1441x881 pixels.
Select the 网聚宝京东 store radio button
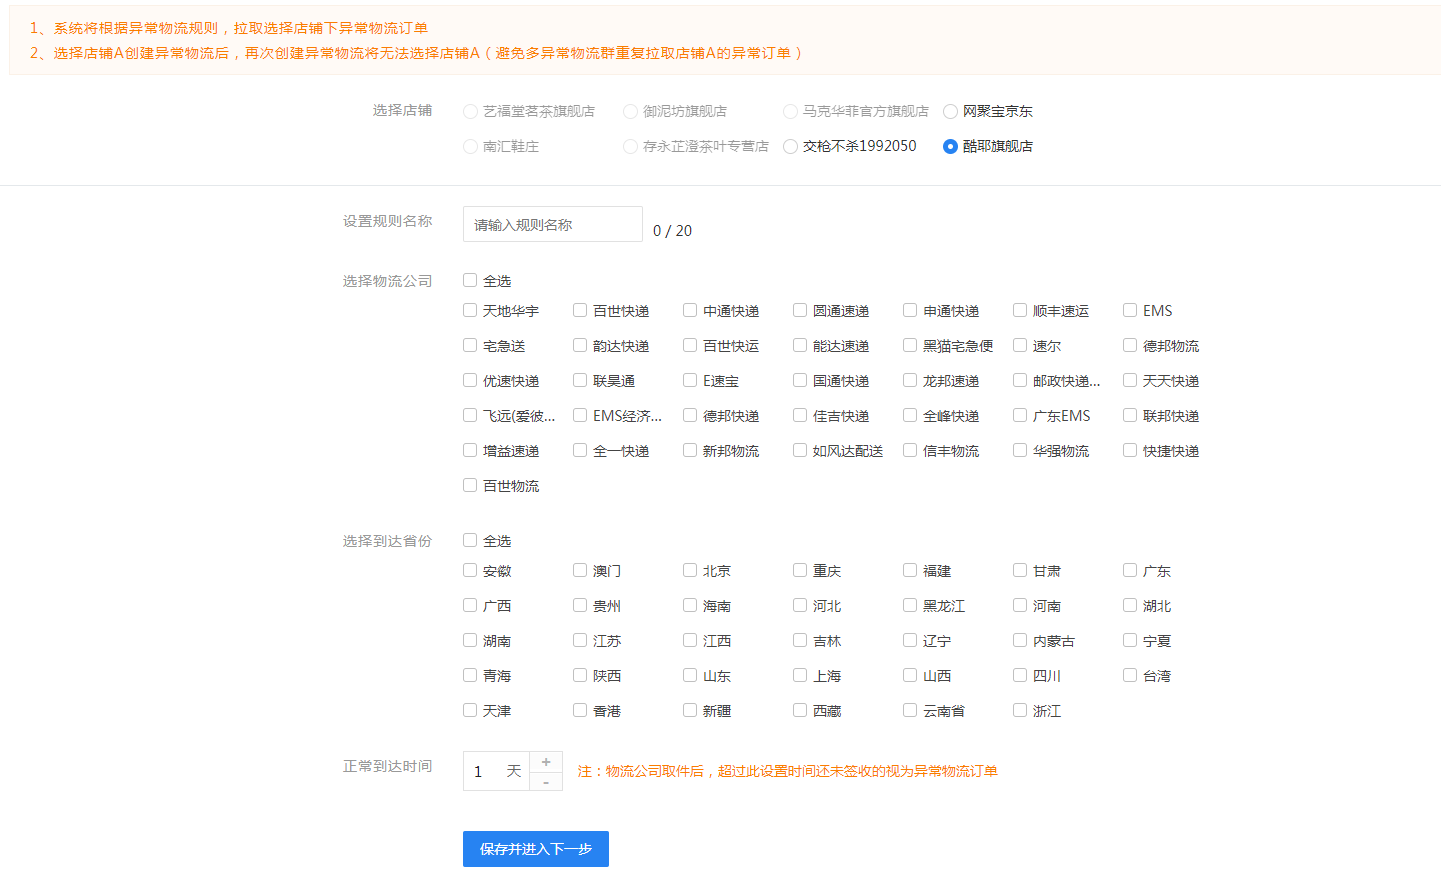click(x=950, y=111)
